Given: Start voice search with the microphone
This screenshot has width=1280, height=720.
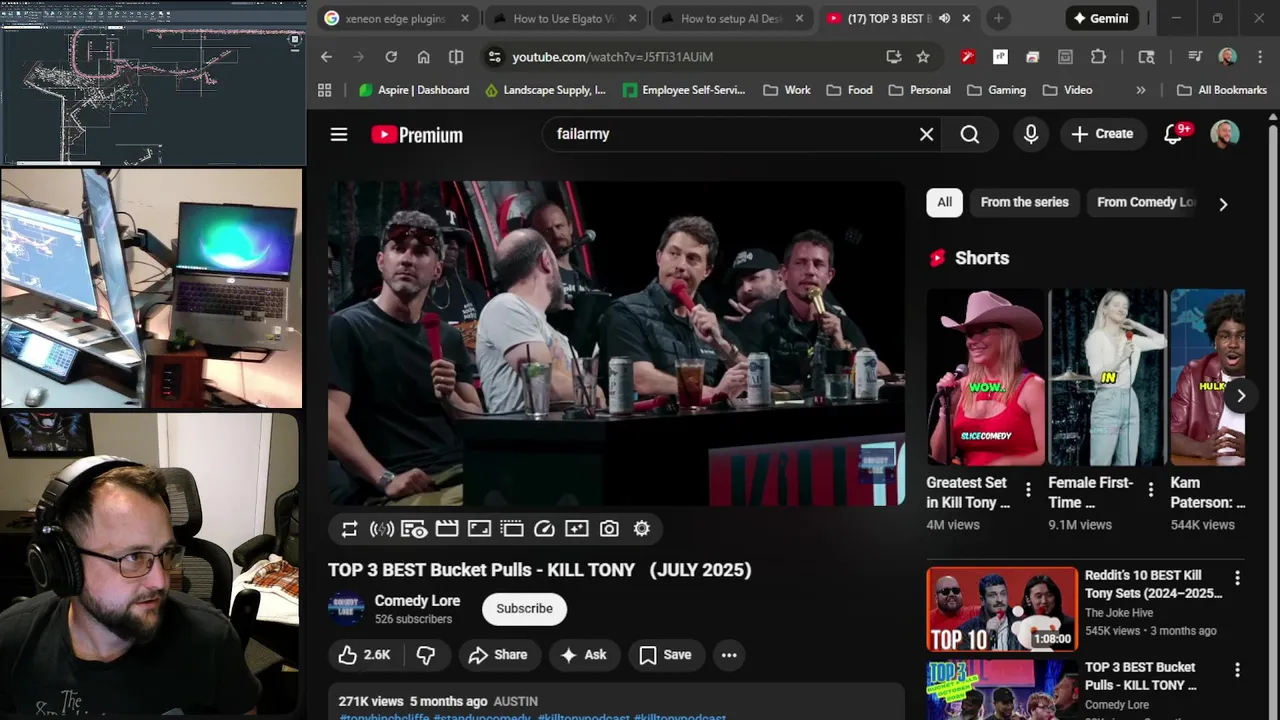Looking at the screenshot, I should pos(1031,134).
